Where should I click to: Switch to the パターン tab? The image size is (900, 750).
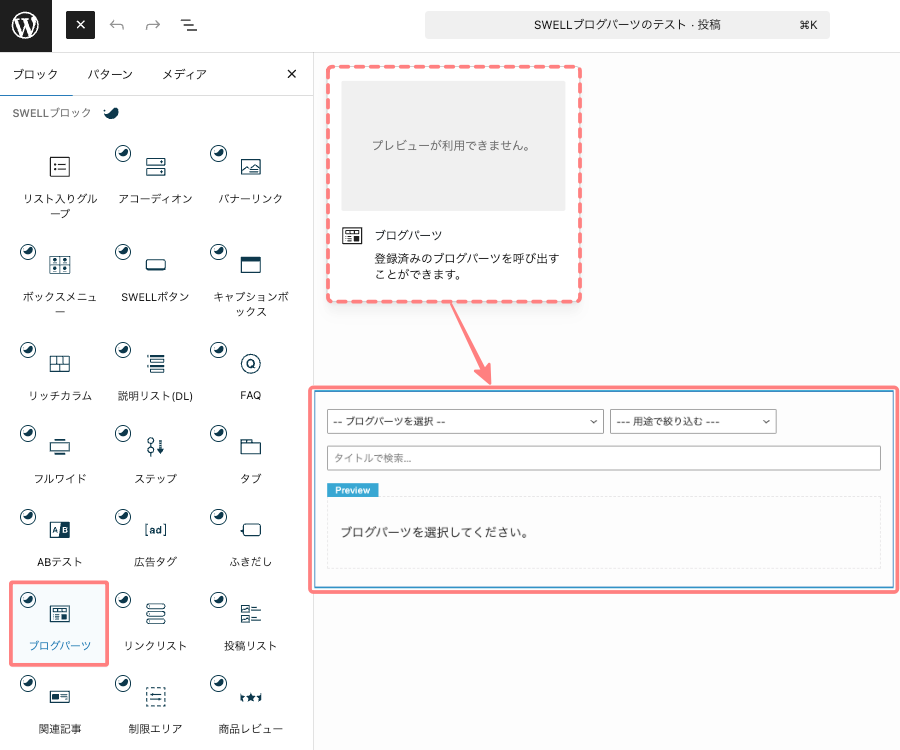109,74
